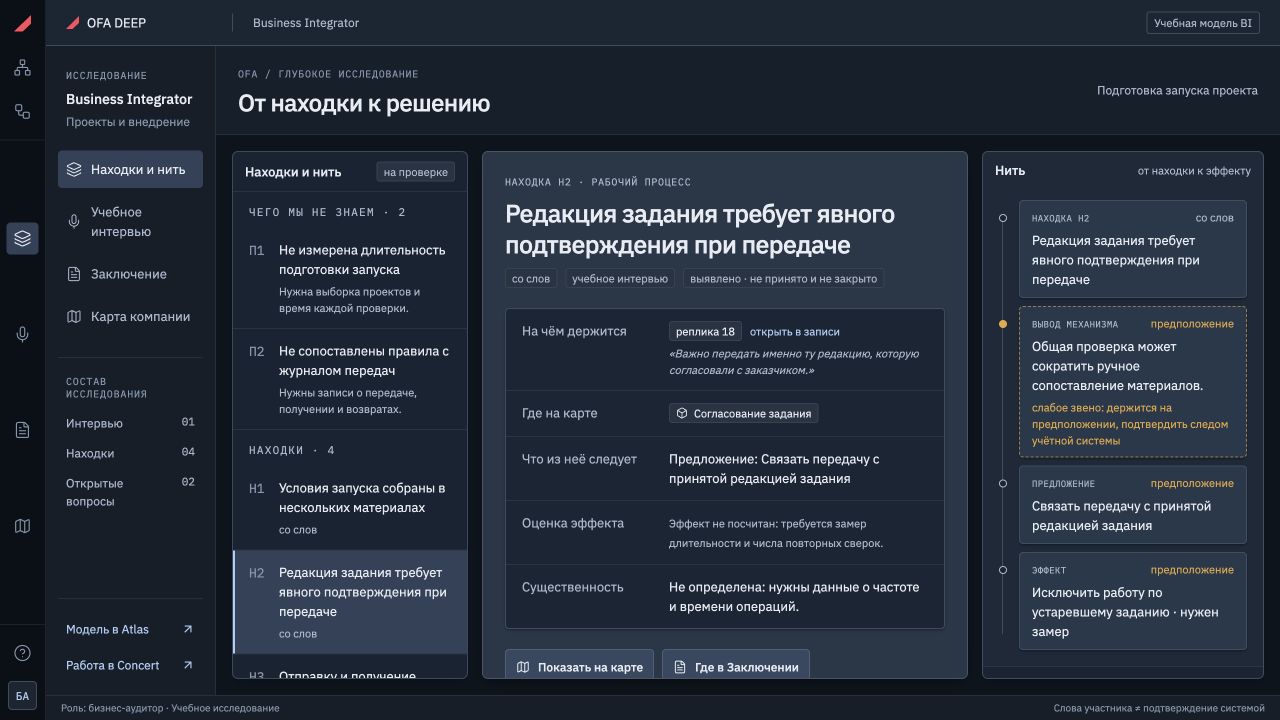Open Находки и нить section
The image size is (1280, 720).
point(130,169)
